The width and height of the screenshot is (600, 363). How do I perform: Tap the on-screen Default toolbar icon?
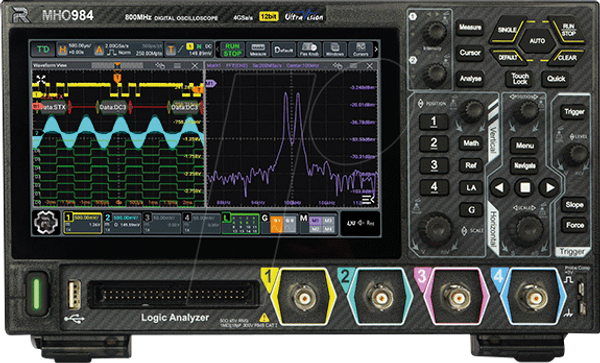tap(284, 50)
